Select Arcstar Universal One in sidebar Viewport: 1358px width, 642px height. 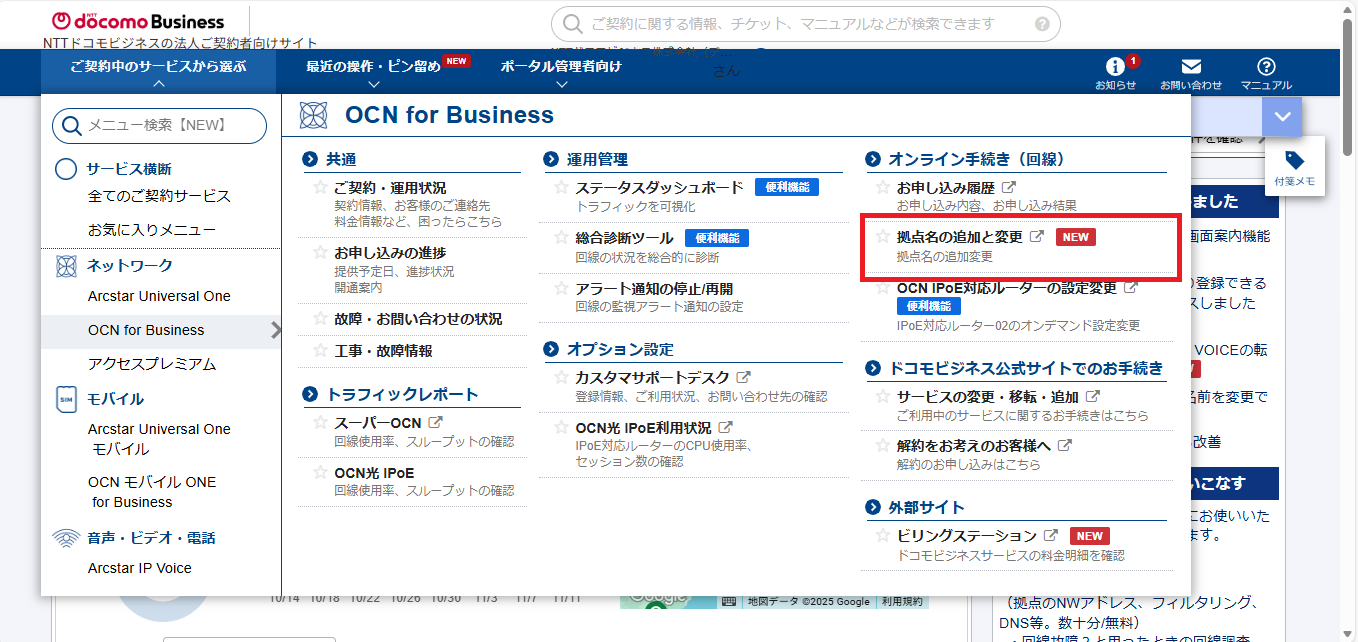coord(159,296)
